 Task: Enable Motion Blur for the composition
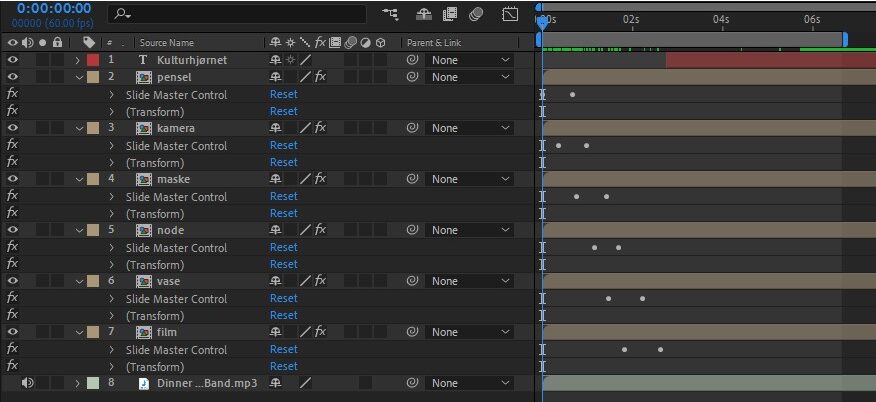point(476,15)
